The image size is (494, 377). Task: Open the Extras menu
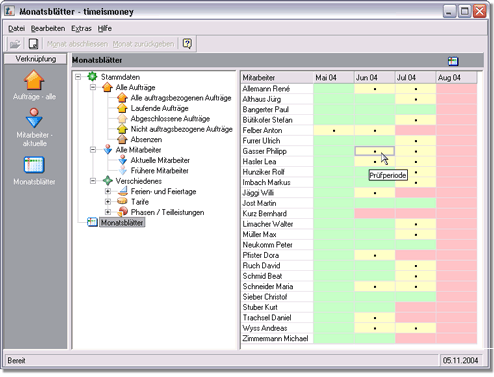81,29
